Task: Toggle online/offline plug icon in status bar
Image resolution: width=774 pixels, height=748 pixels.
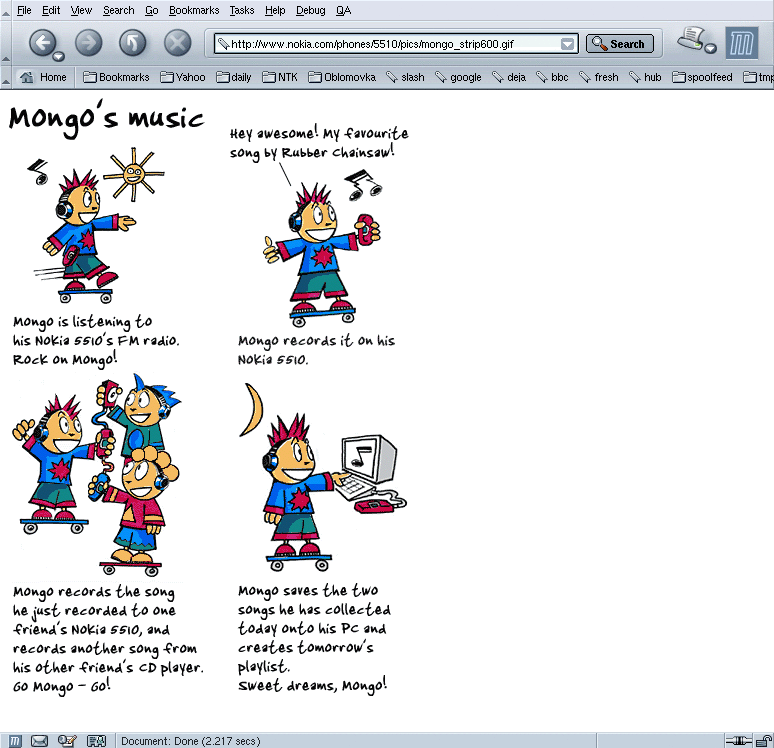Action: pos(738,741)
